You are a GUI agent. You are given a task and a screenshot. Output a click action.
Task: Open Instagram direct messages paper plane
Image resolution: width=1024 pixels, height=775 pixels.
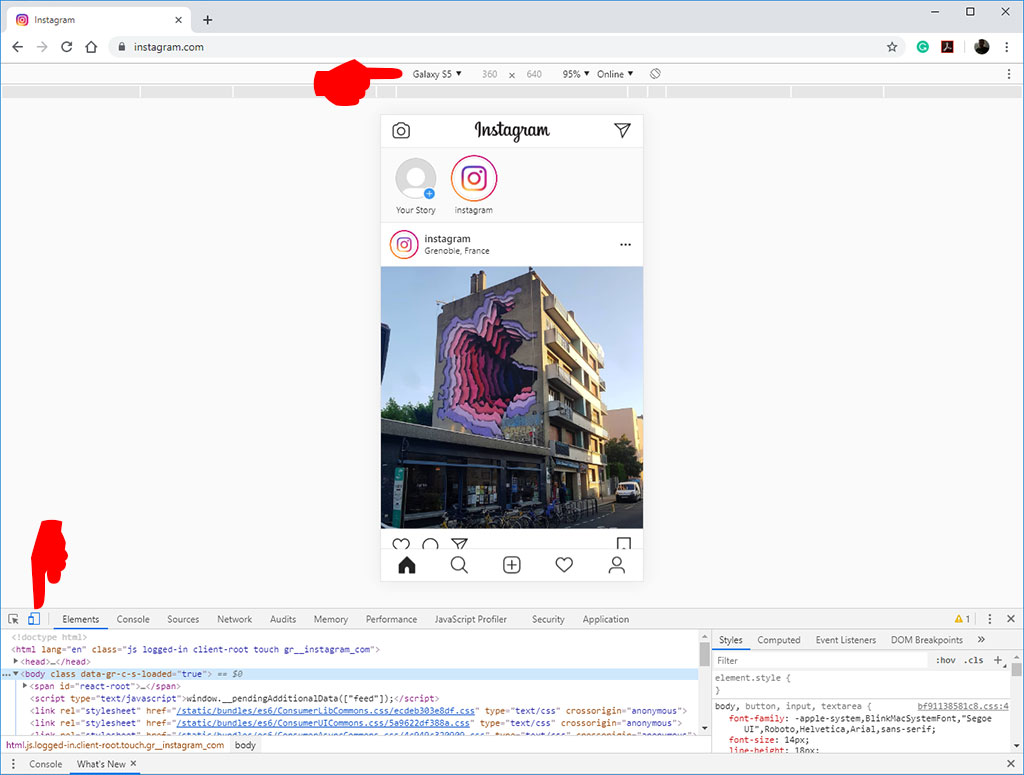click(622, 130)
